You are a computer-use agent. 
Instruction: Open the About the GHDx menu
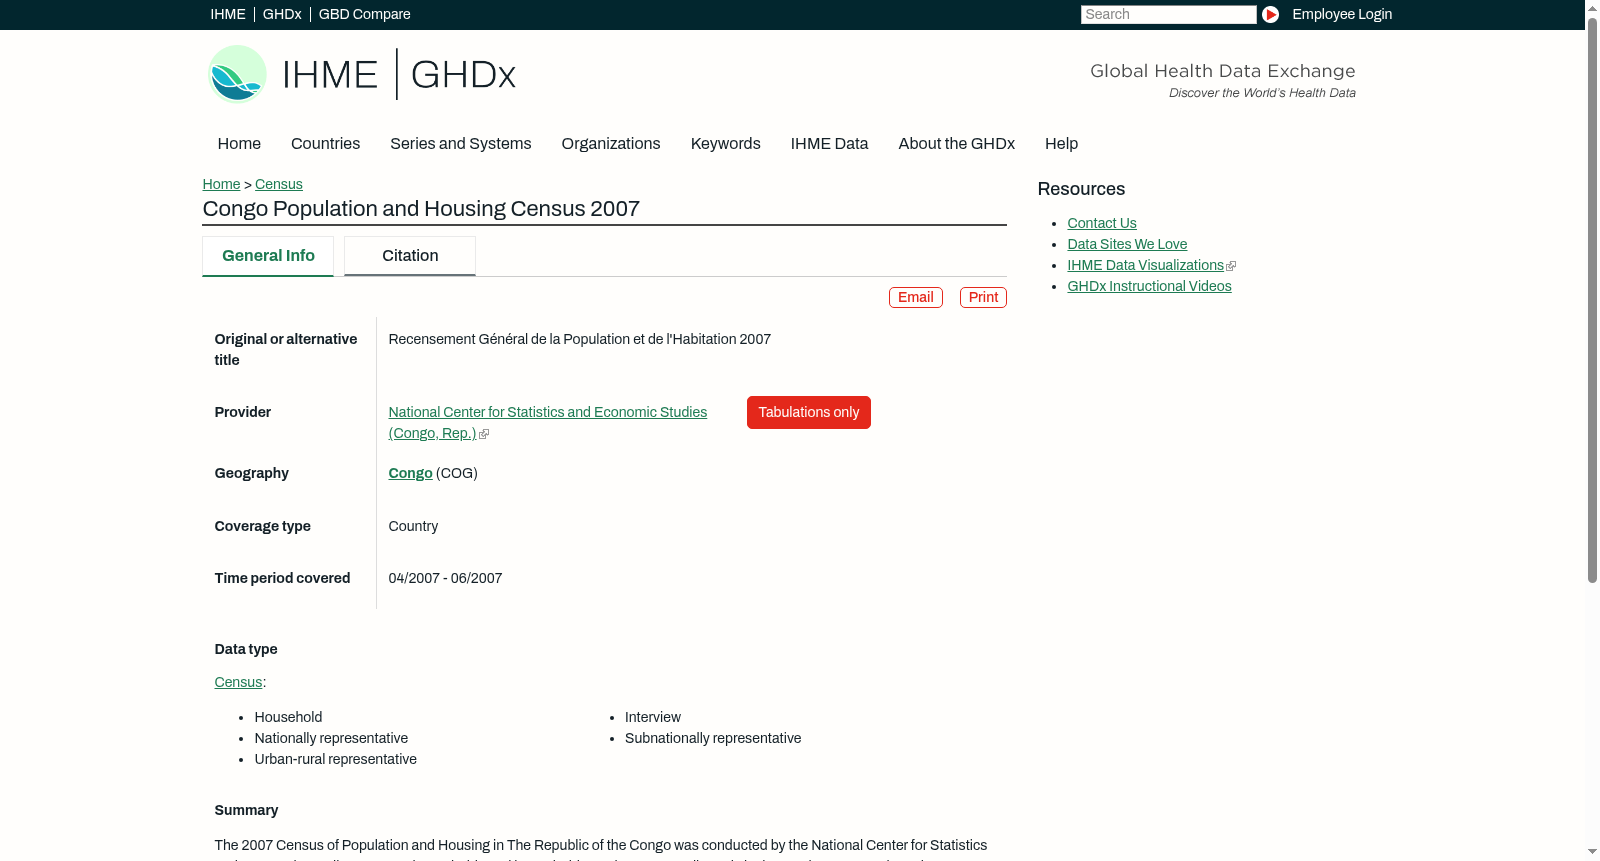point(957,144)
